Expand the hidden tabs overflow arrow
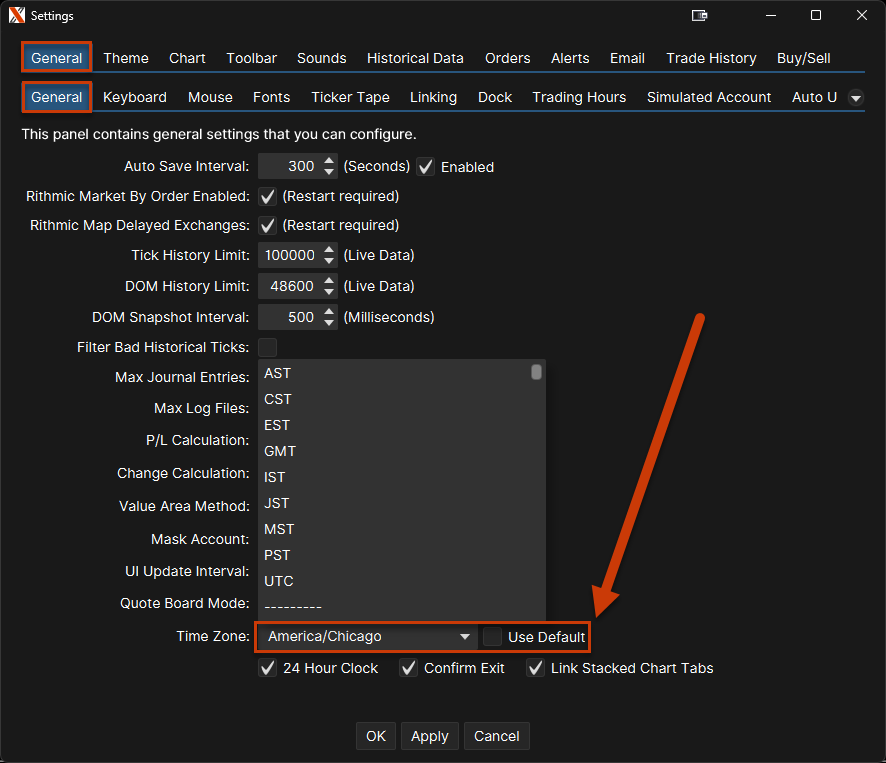Image resolution: width=886 pixels, height=763 pixels. click(x=855, y=98)
